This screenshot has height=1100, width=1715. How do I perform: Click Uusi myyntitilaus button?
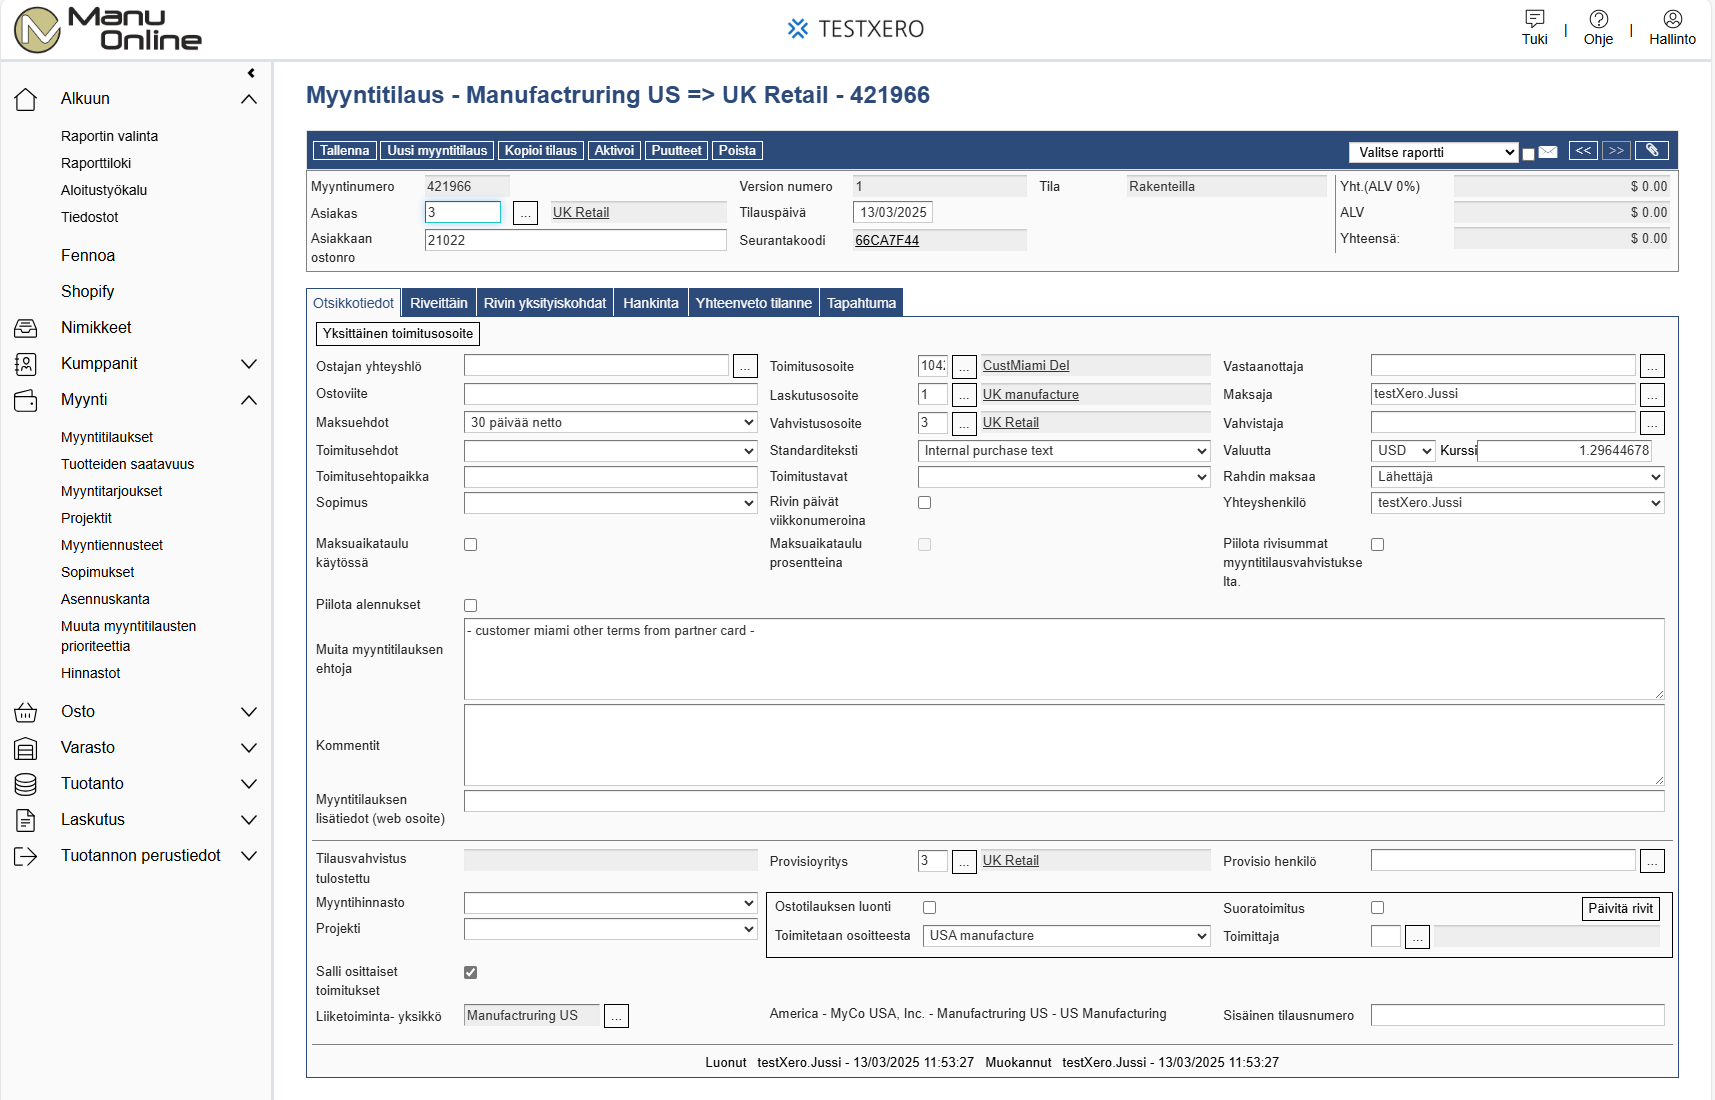point(437,151)
